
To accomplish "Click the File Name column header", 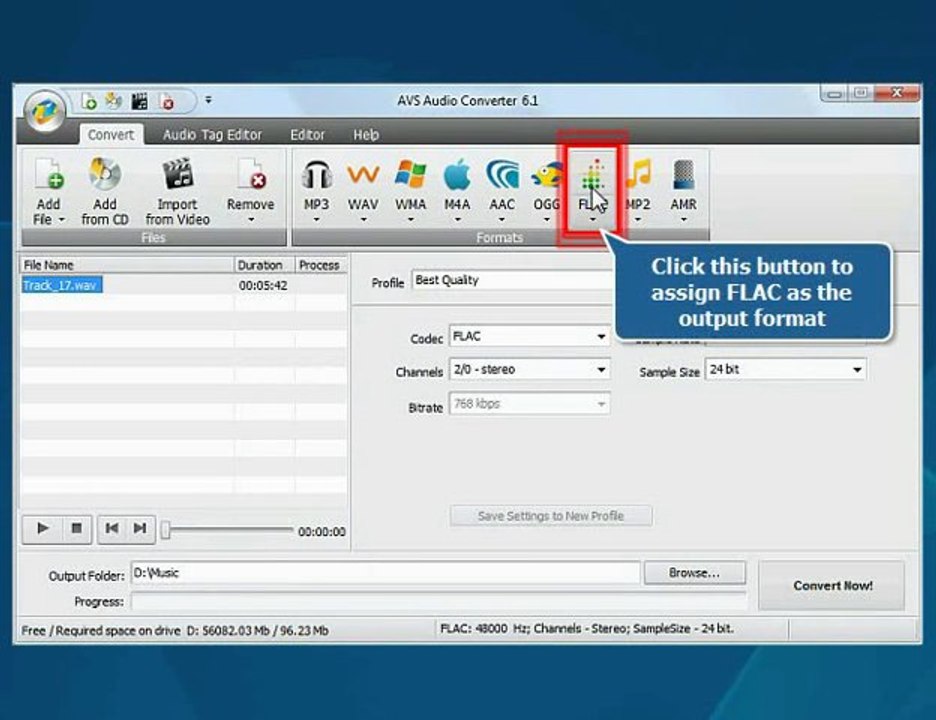I will pyautogui.click(x=127, y=265).
